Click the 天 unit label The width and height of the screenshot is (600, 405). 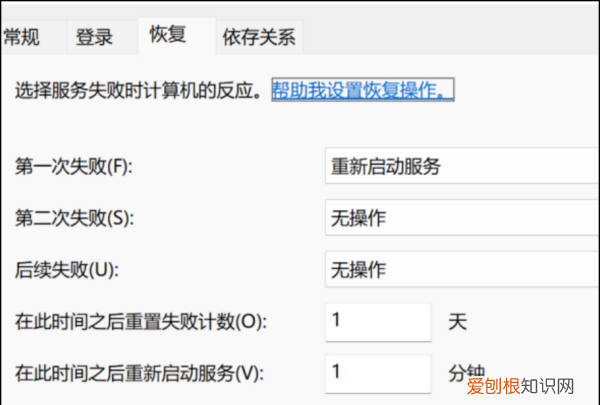coord(457,322)
